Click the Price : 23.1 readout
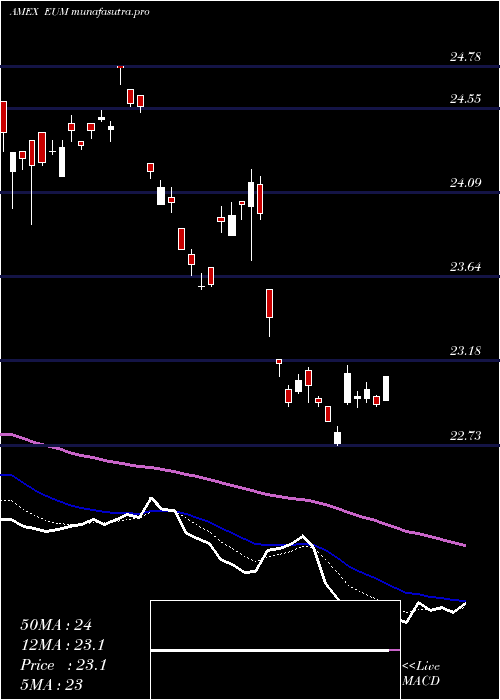The height and width of the screenshot is (700, 500). [x=63, y=665]
